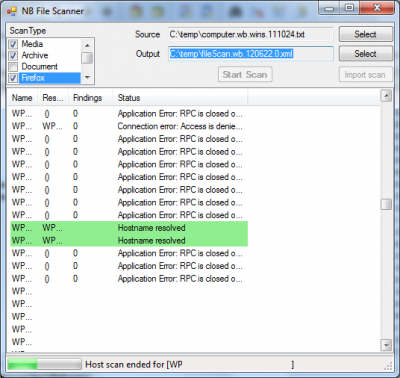Screen dimensions: 400x378
Task: Select the Connection error: Access is denied row
Action: click(129, 126)
